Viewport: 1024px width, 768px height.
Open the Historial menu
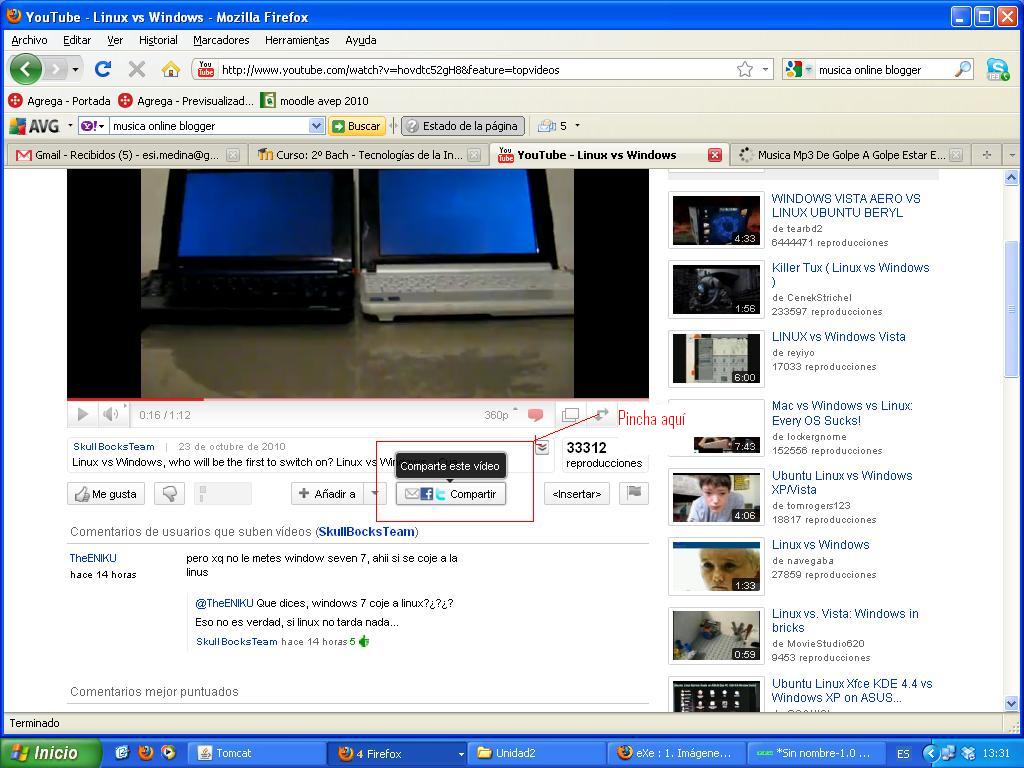tap(158, 40)
